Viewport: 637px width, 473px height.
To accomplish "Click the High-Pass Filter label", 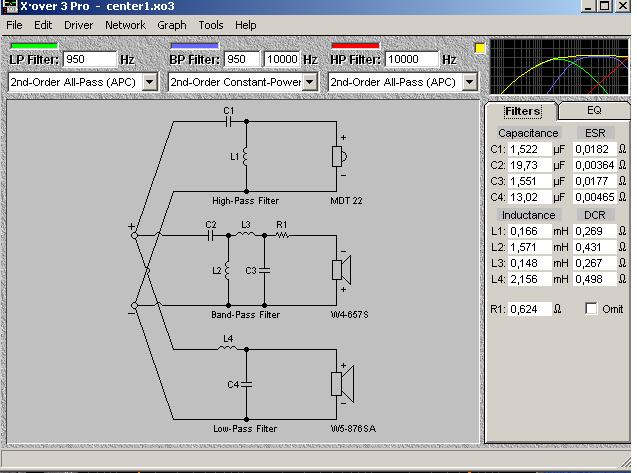I will [x=245, y=201].
